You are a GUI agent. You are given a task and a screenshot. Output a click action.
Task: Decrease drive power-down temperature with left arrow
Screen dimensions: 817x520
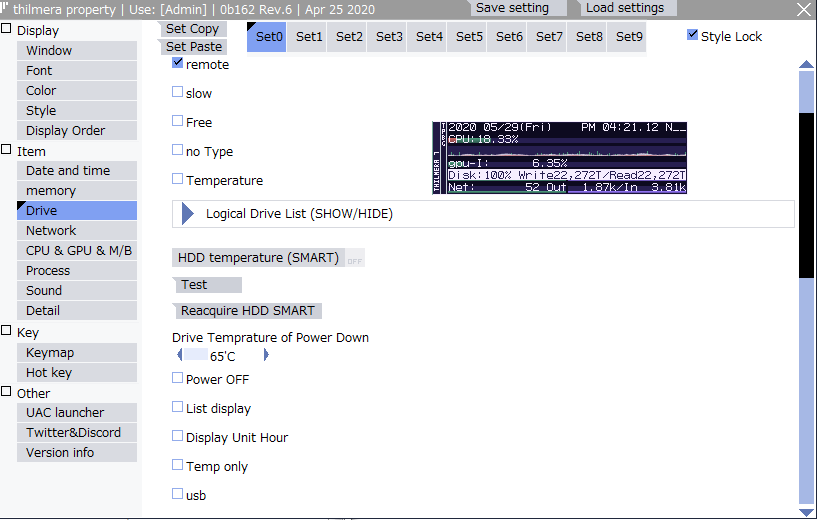[180, 355]
